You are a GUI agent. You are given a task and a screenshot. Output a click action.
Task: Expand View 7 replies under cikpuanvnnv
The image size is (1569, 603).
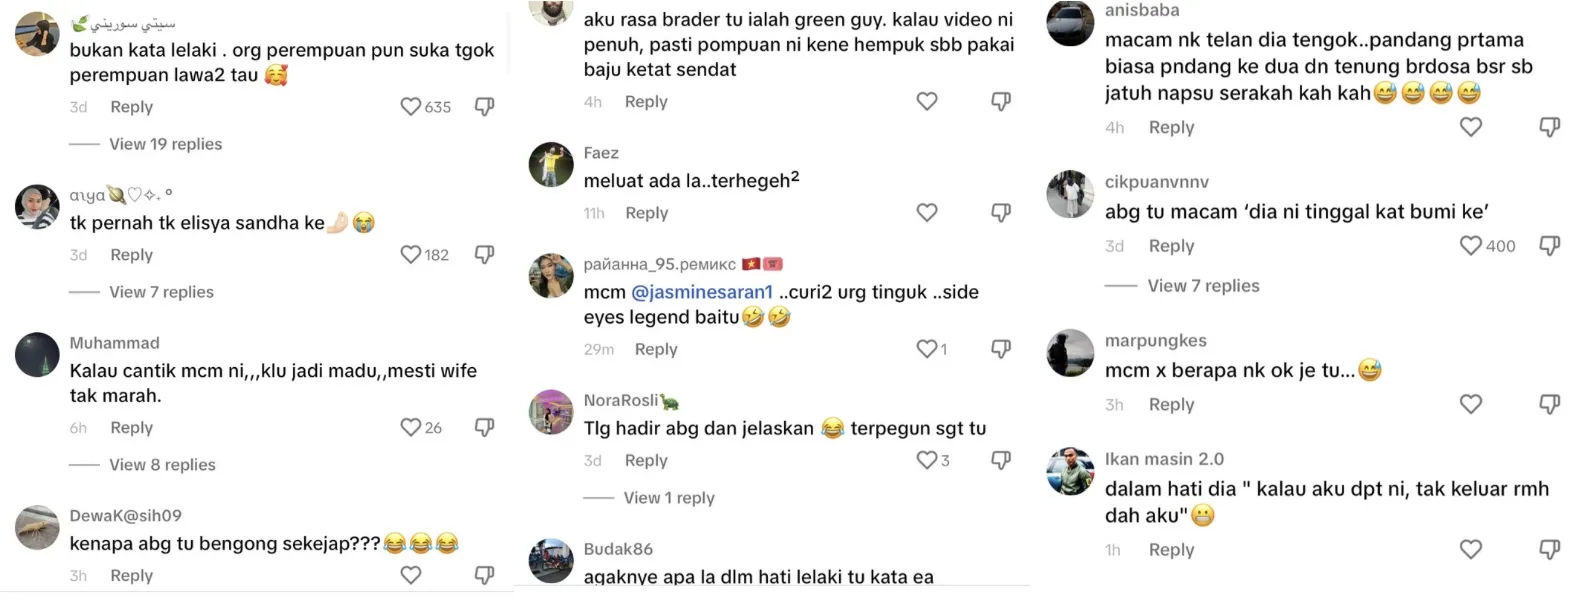(x=1203, y=286)
